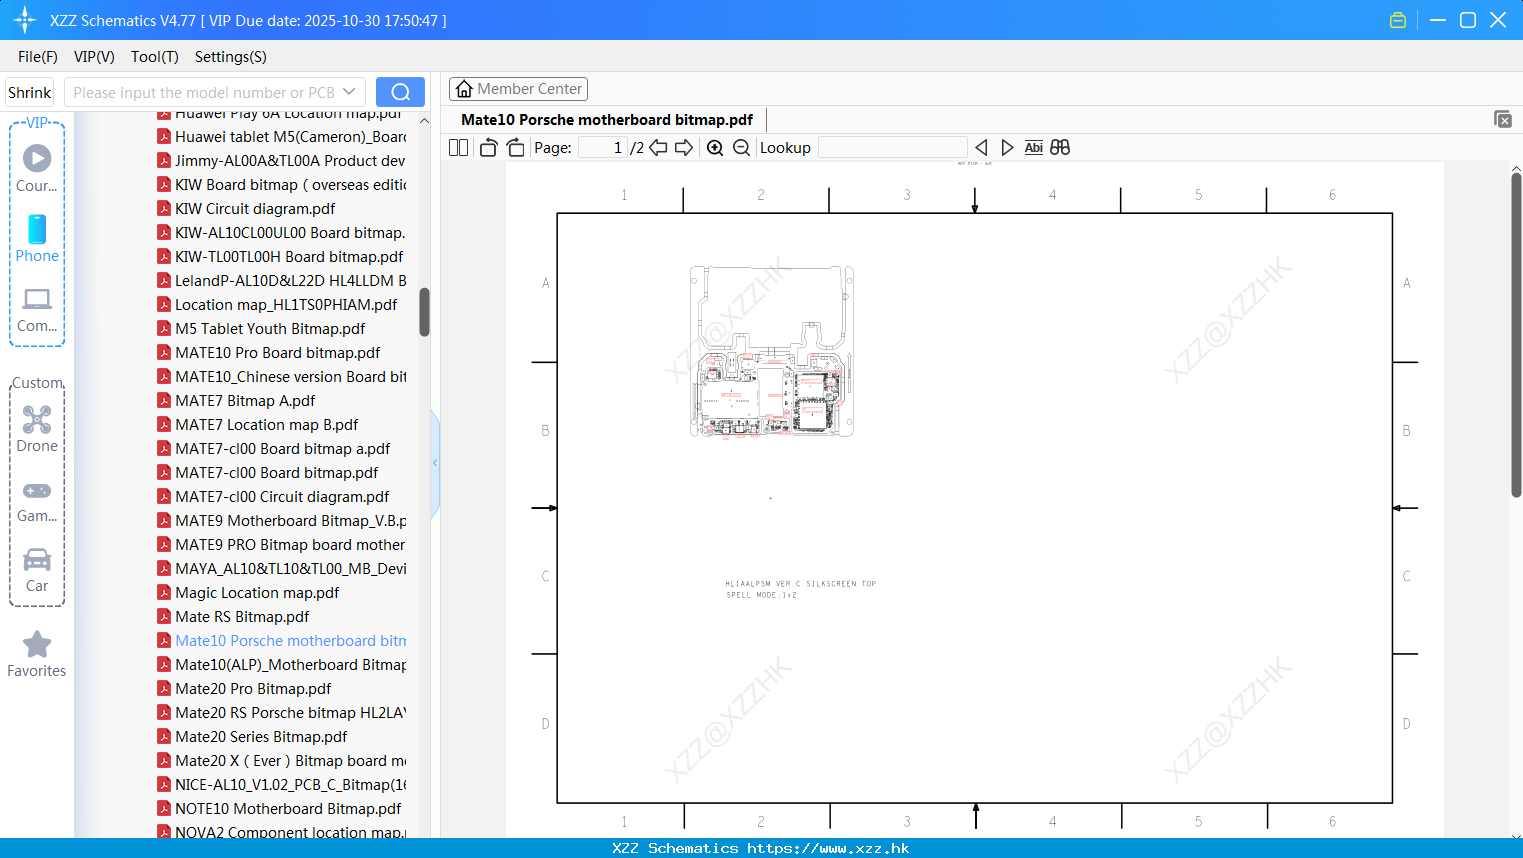Find next lookup result
The image size is (1523, 858).
tap(1007, 148)
